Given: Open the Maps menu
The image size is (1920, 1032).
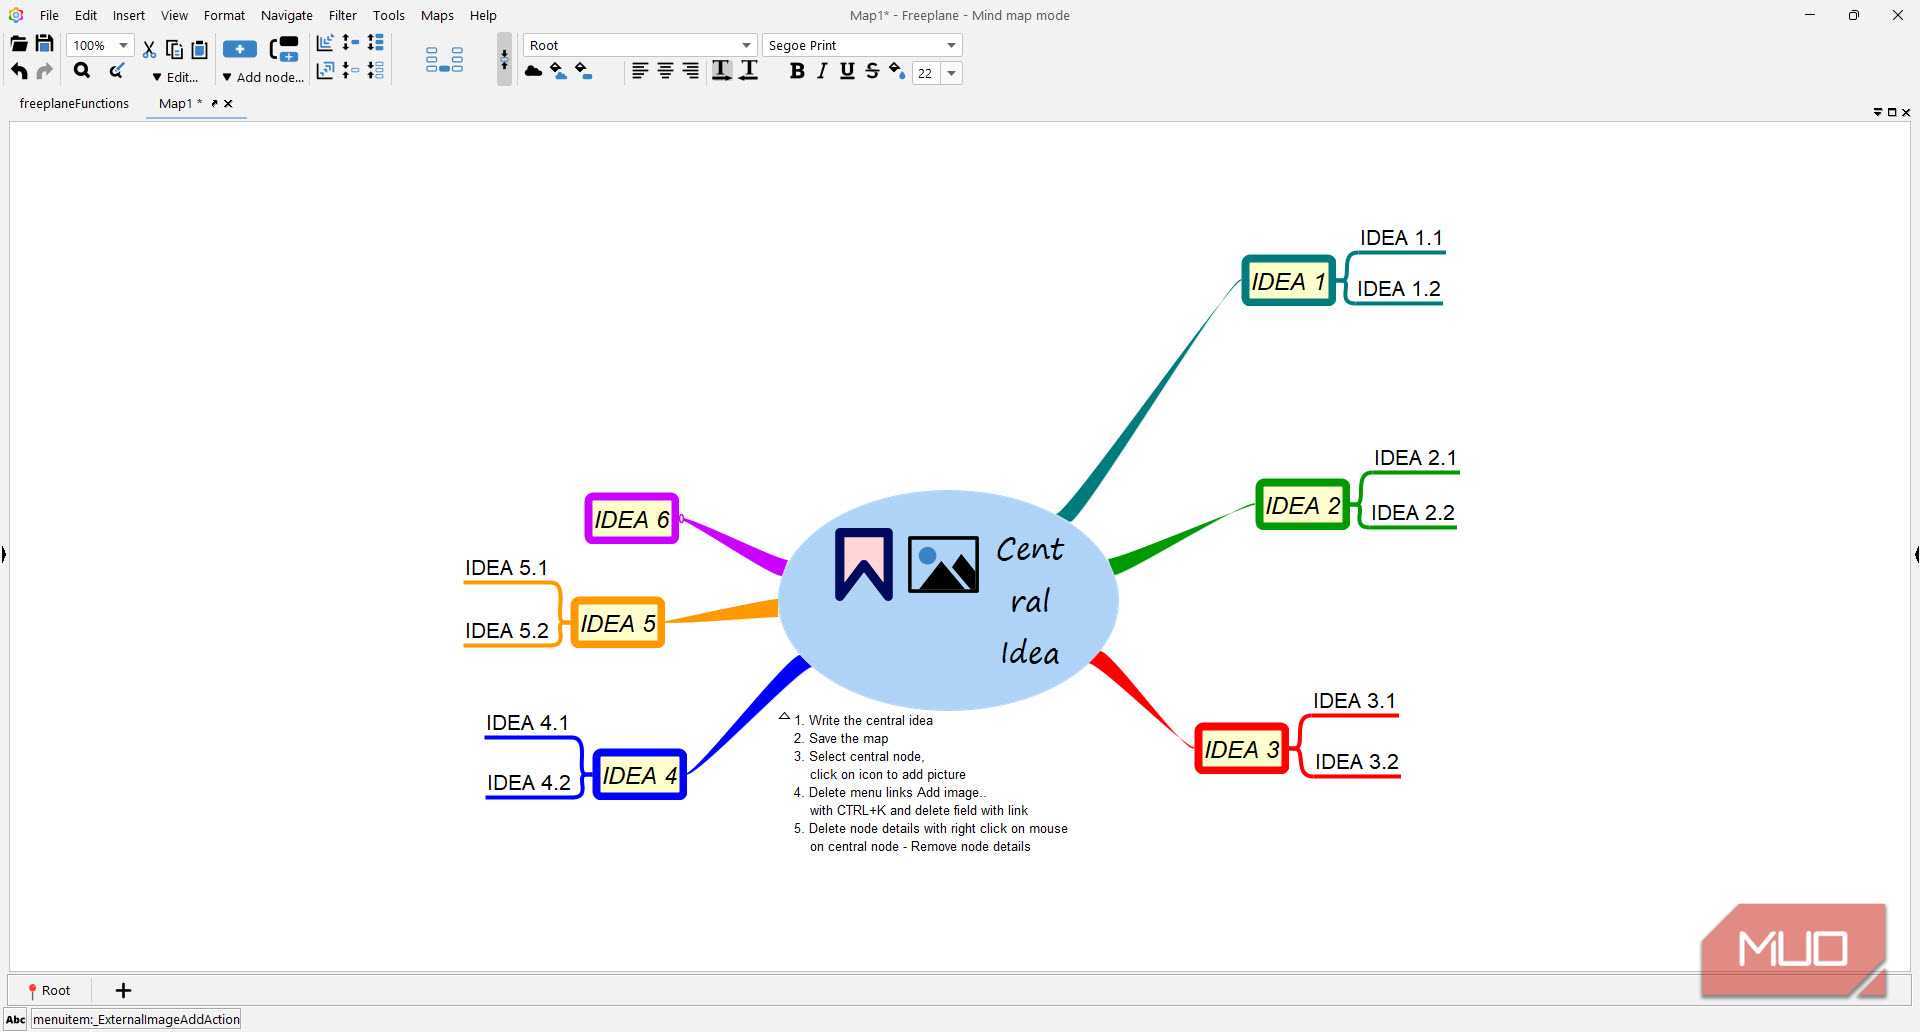Looking at the screenshot, I should point(437,15).
